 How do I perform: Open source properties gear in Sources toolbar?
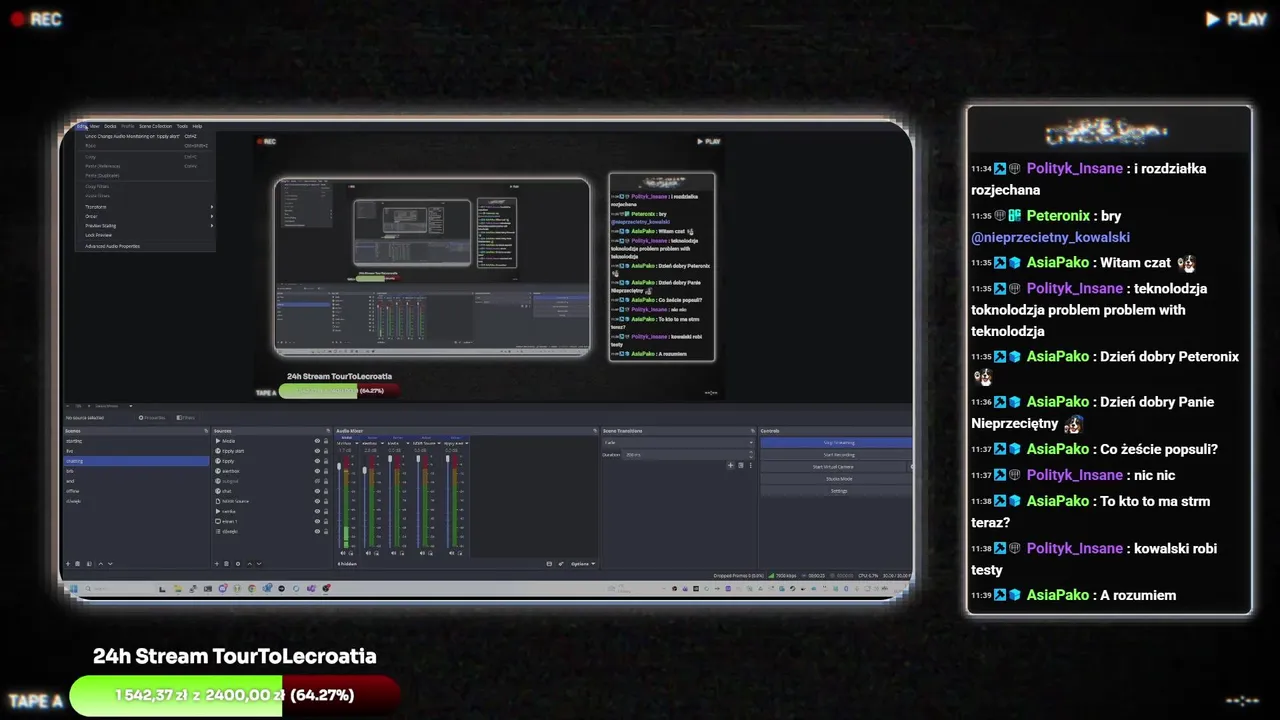pyautogui.click(x=238, y=564)
